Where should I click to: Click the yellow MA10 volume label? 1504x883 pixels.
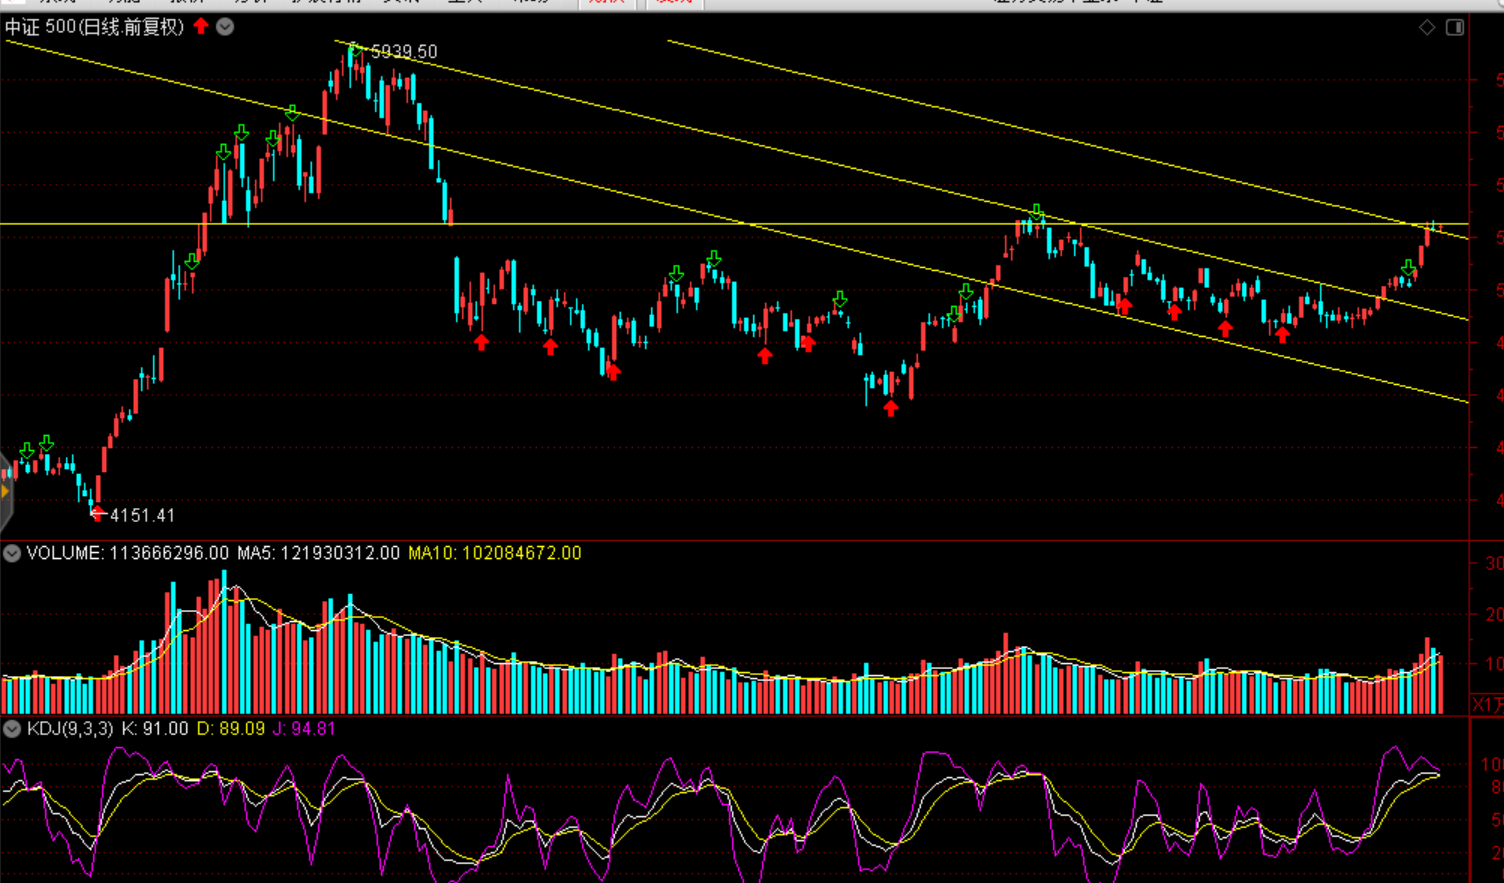coord(494,553)
